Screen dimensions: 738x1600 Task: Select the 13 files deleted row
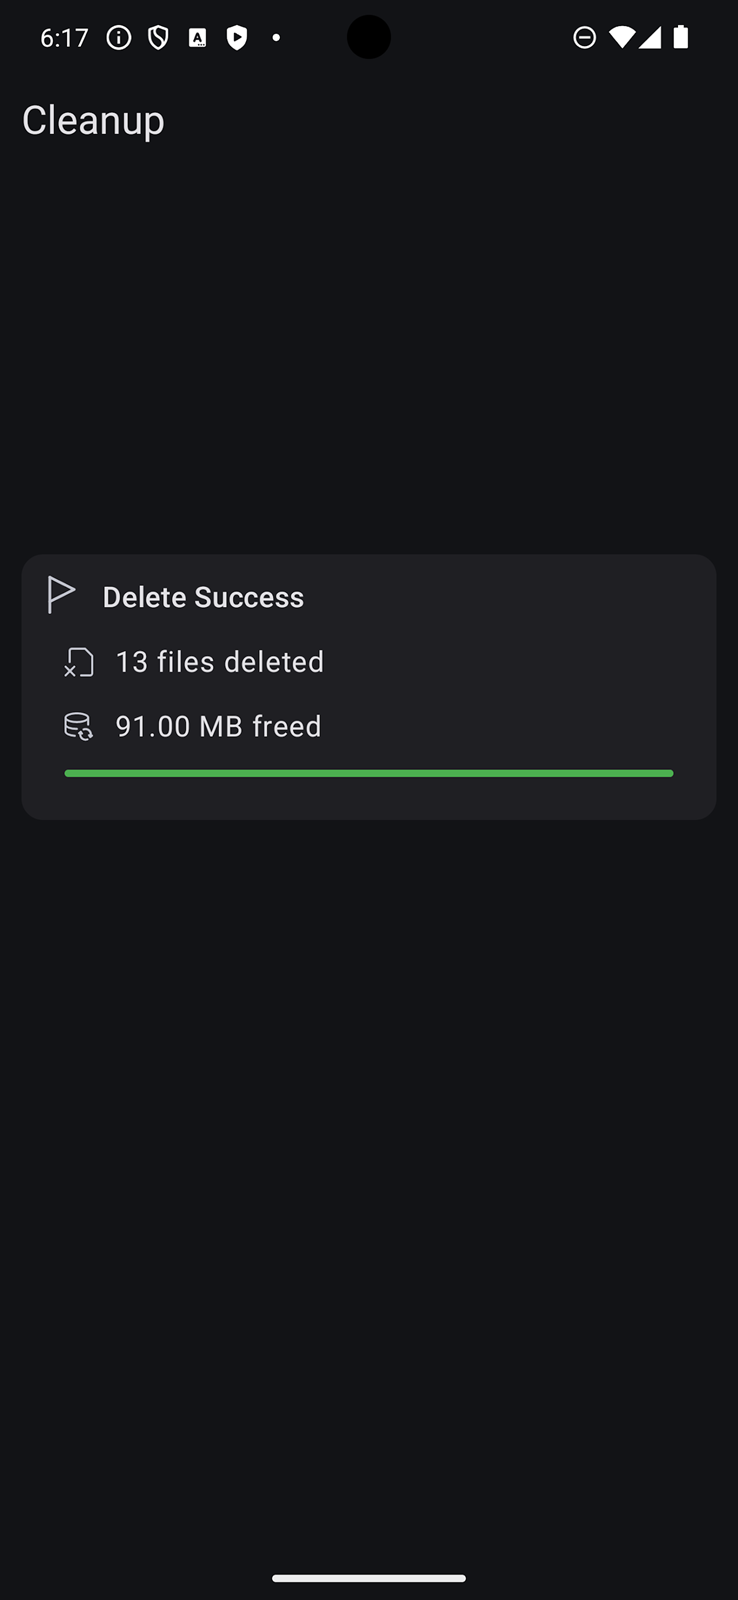click(368, 662)
